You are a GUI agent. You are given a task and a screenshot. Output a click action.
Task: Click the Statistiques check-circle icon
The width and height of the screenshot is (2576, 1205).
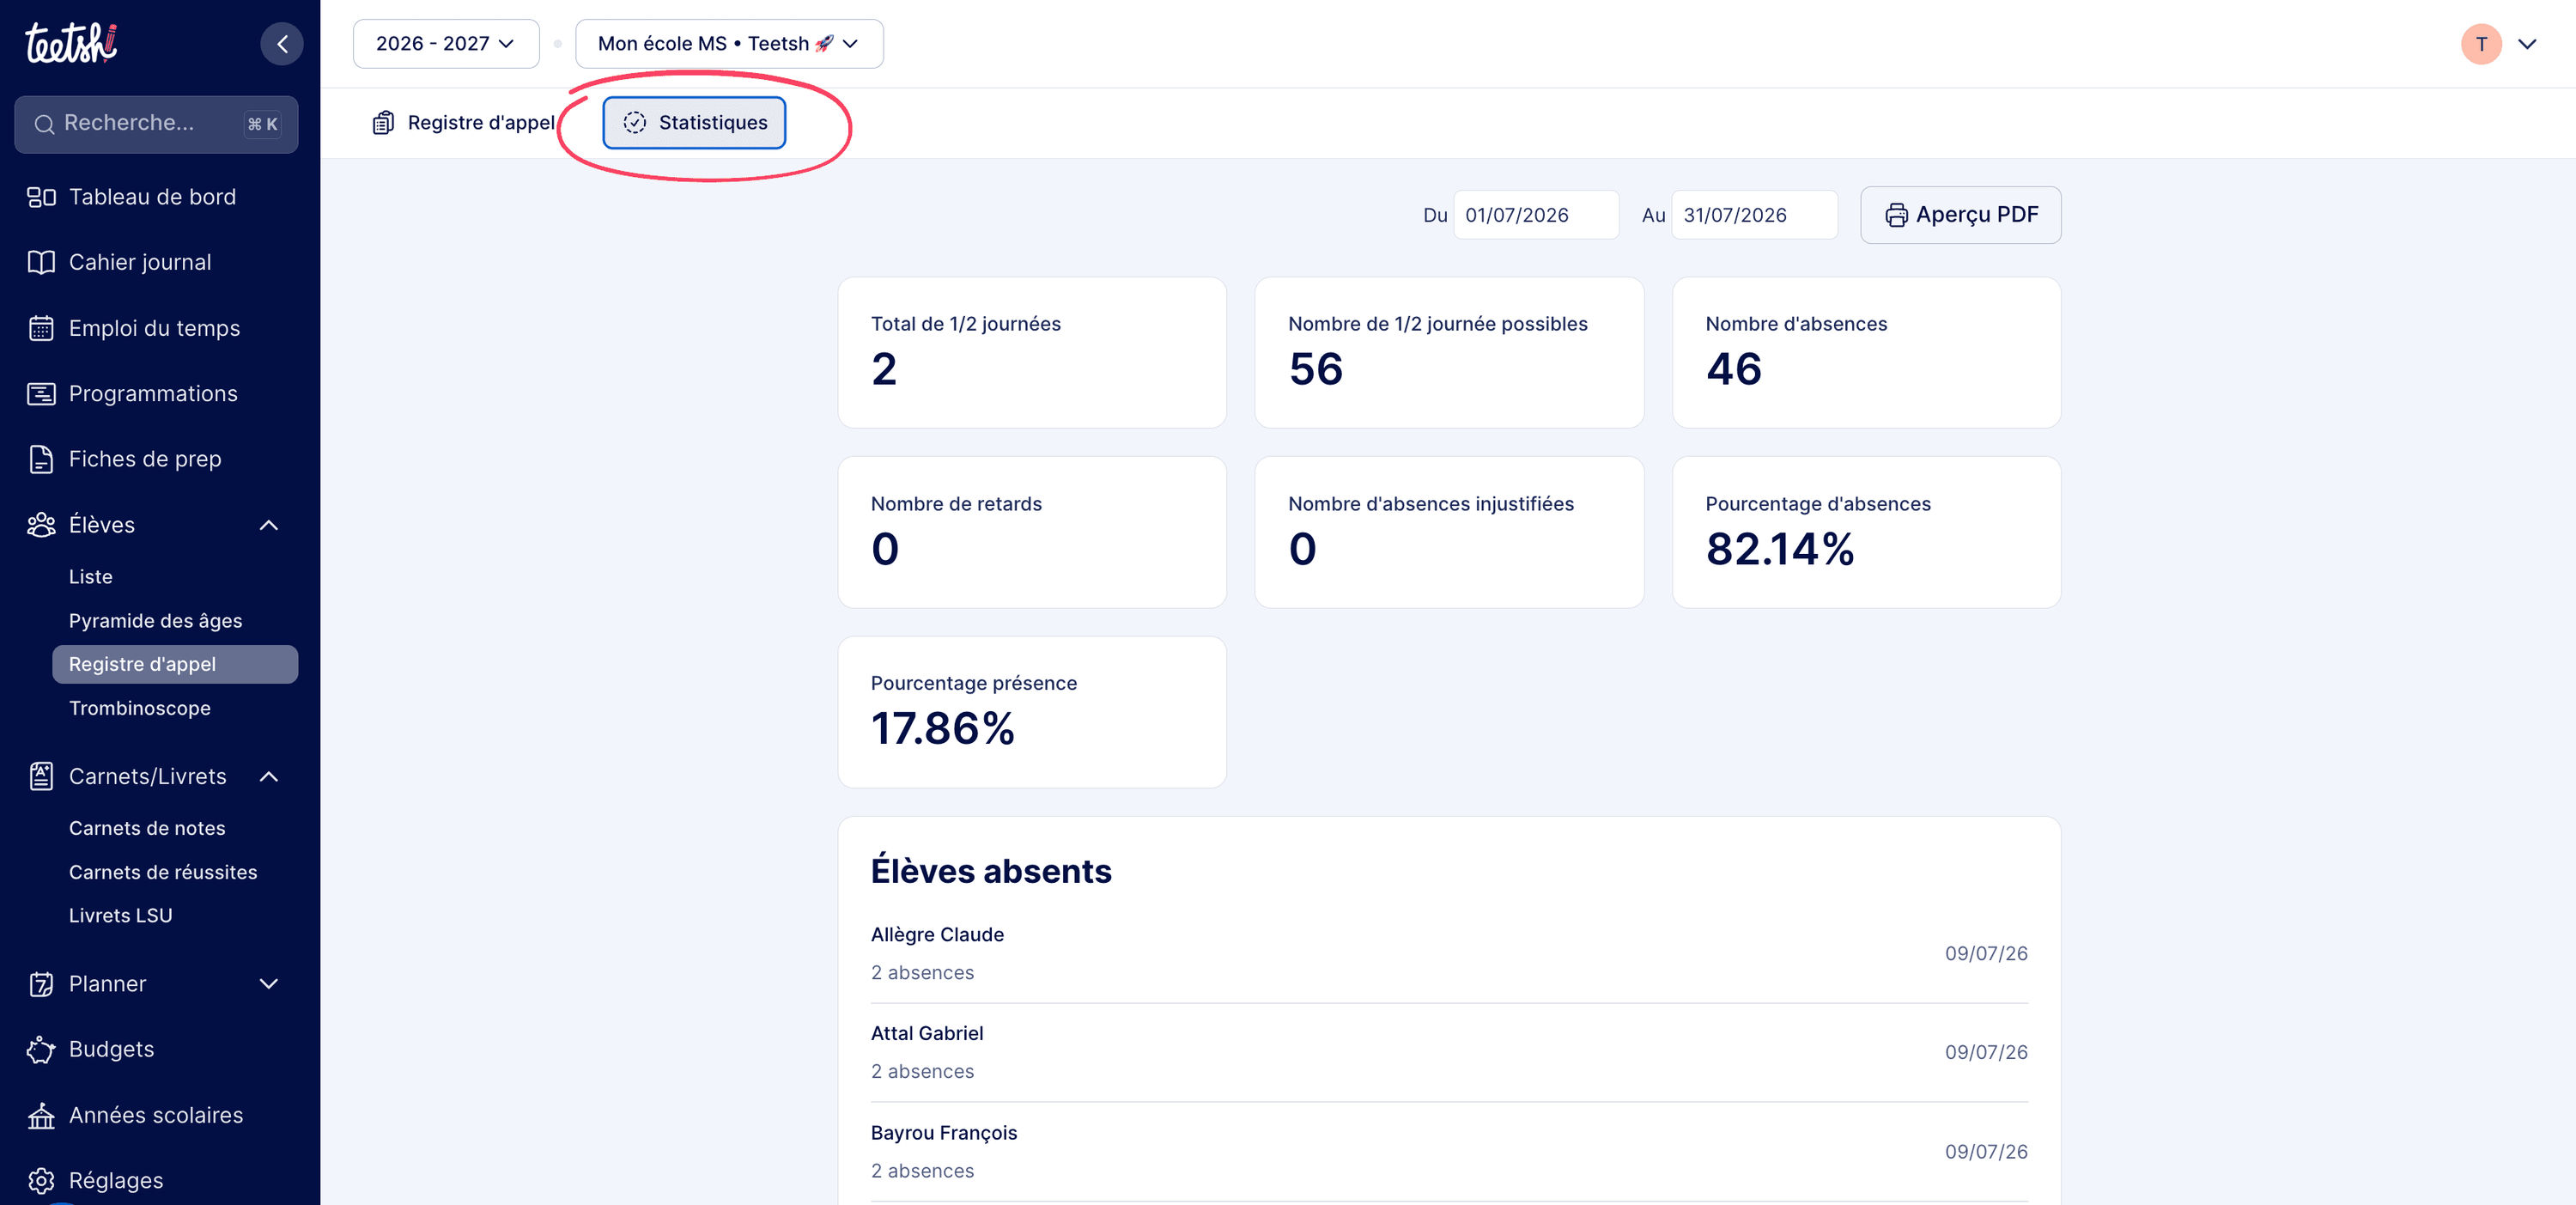635,123
